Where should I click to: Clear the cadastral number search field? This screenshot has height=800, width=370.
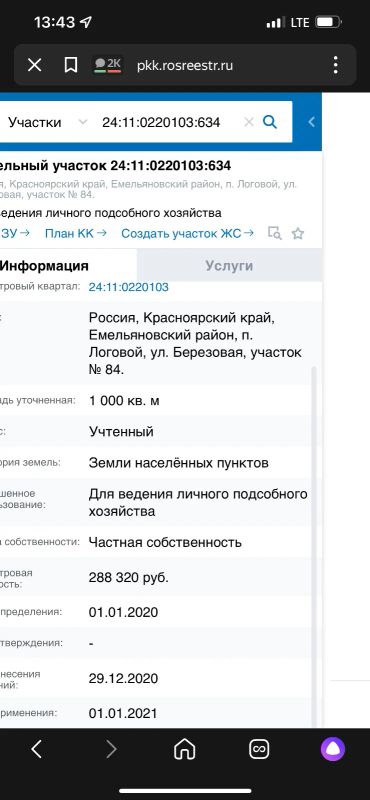click(249, 122)
